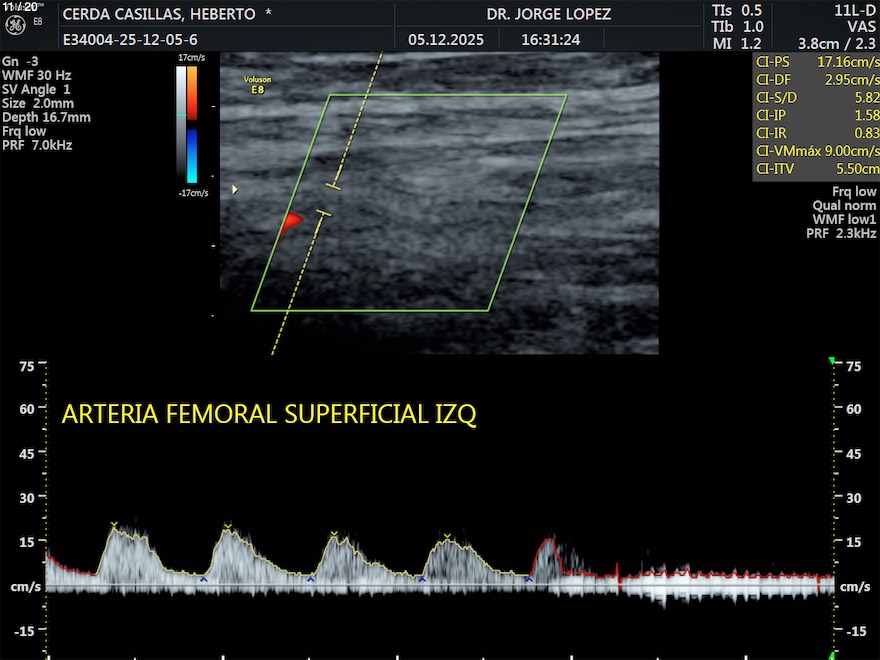Select the first systolic peak marker
The image size is (880, 660).
pyautogui.click(x=114, y=524)
